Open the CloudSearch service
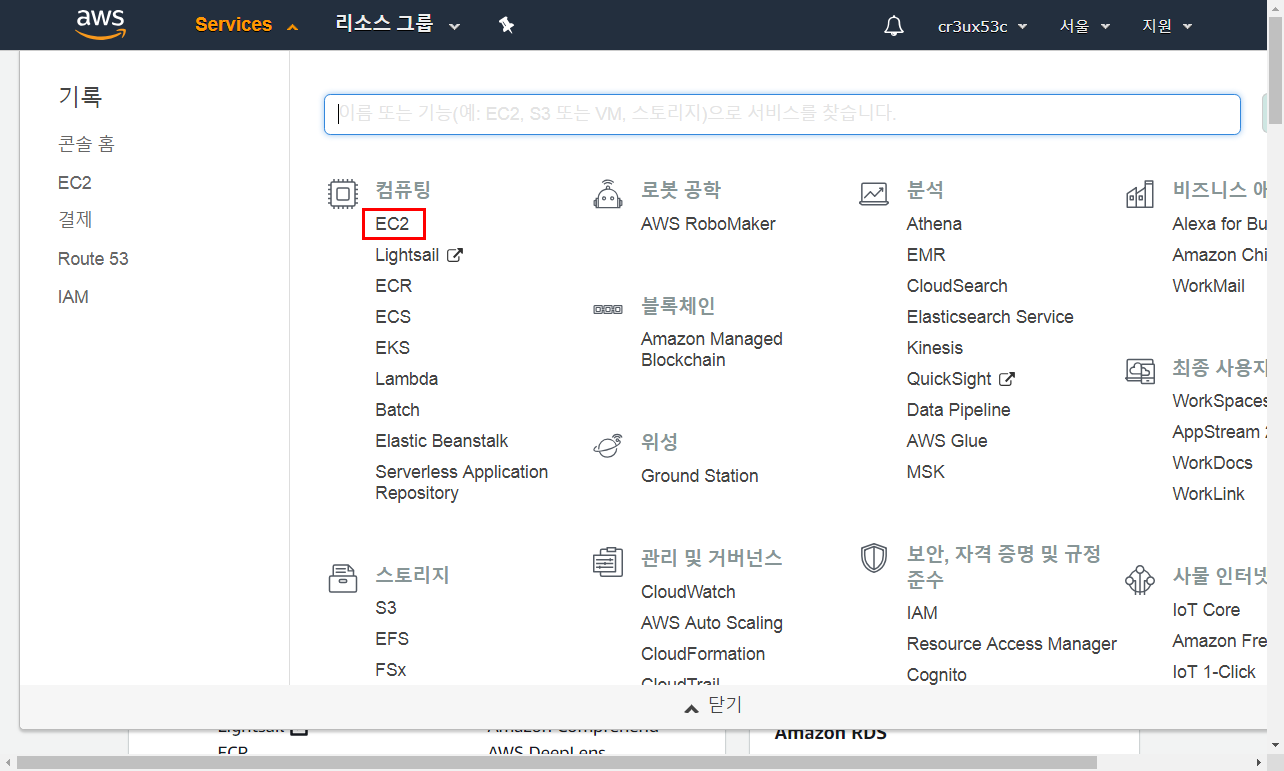This screenshot has width=1284, height=771. (957, 286)
